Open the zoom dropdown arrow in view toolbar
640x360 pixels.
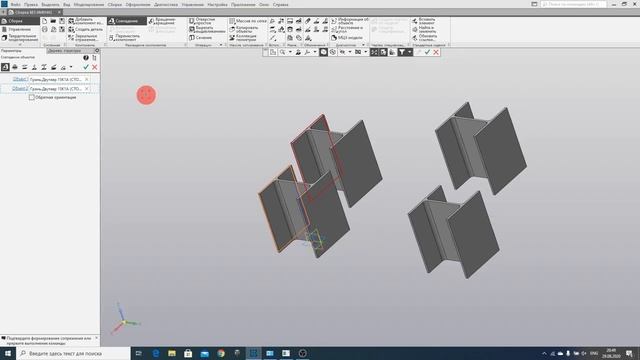click(290, 52)
